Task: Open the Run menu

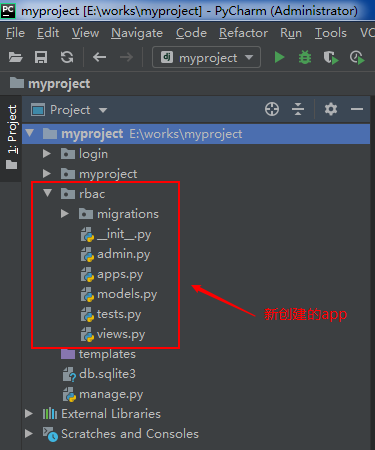Action: pos(291,33)
